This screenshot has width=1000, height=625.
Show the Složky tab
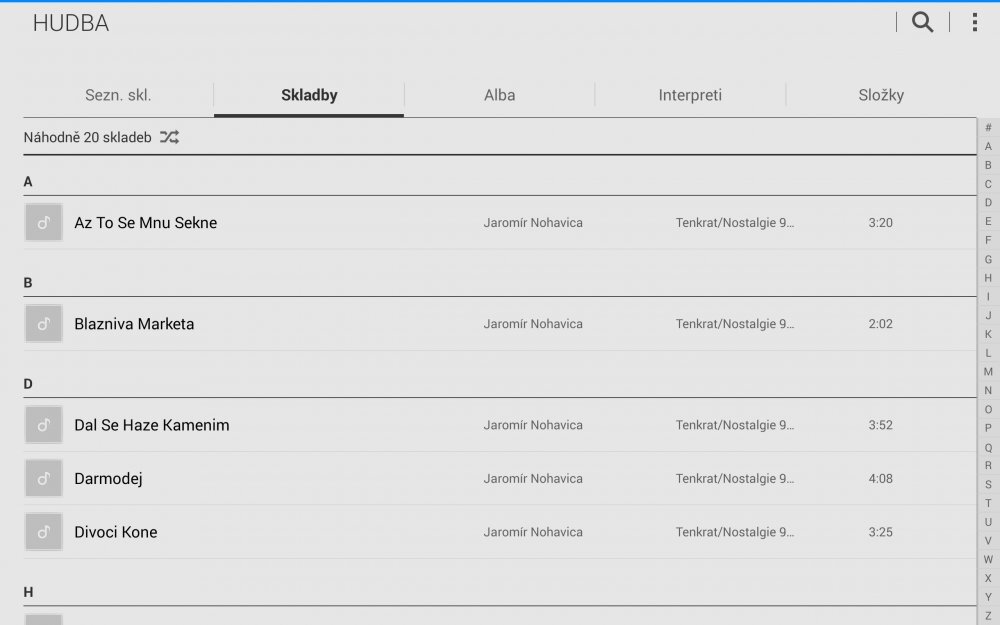(881, 96)
